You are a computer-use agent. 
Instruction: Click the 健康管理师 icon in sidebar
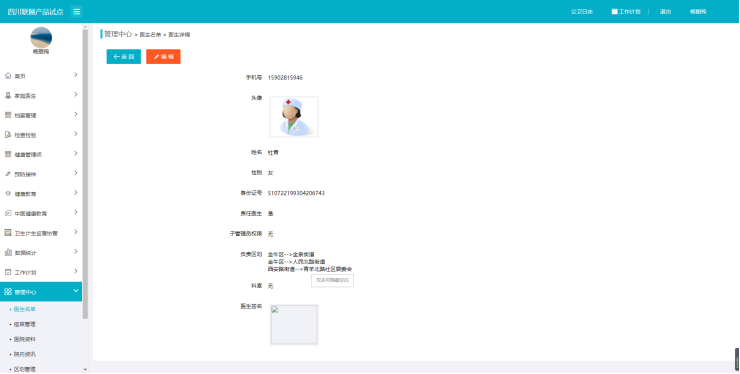click(x=8, y=154)
